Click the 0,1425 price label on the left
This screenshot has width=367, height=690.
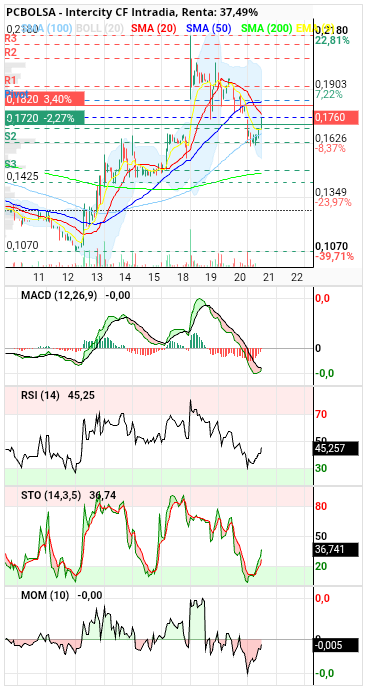[22, 176]
